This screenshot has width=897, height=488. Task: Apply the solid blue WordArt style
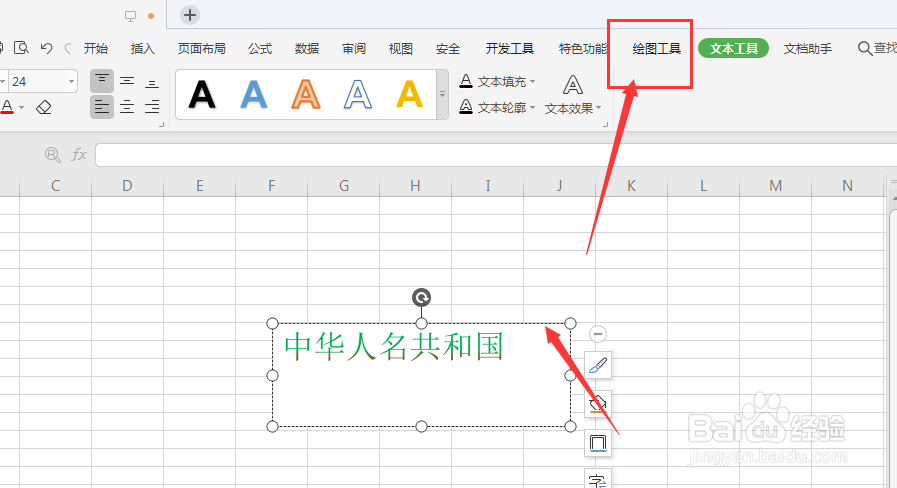coord(254,94)
